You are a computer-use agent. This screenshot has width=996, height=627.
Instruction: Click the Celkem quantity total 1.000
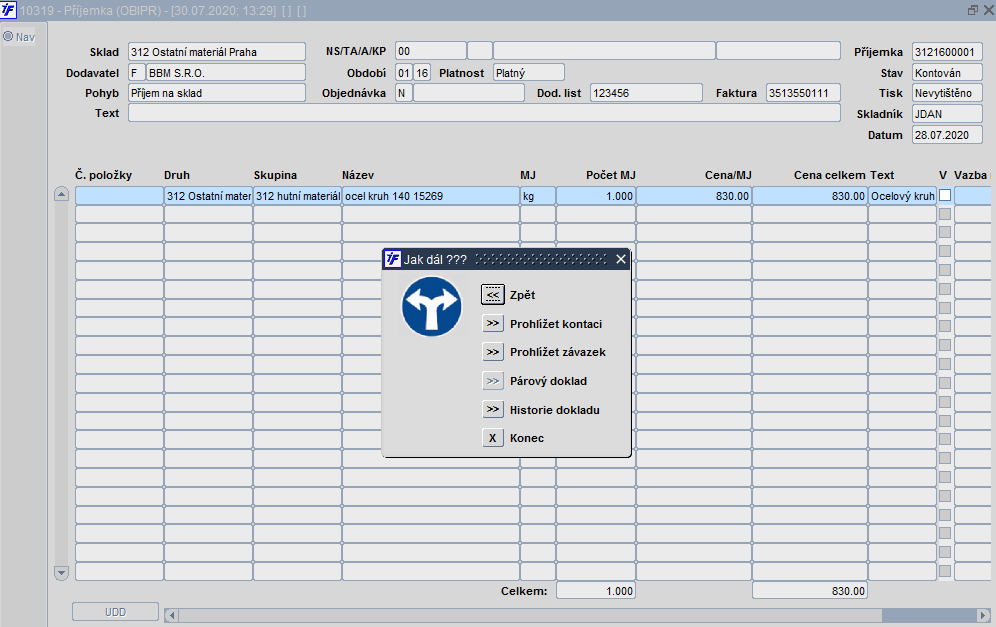596,591
